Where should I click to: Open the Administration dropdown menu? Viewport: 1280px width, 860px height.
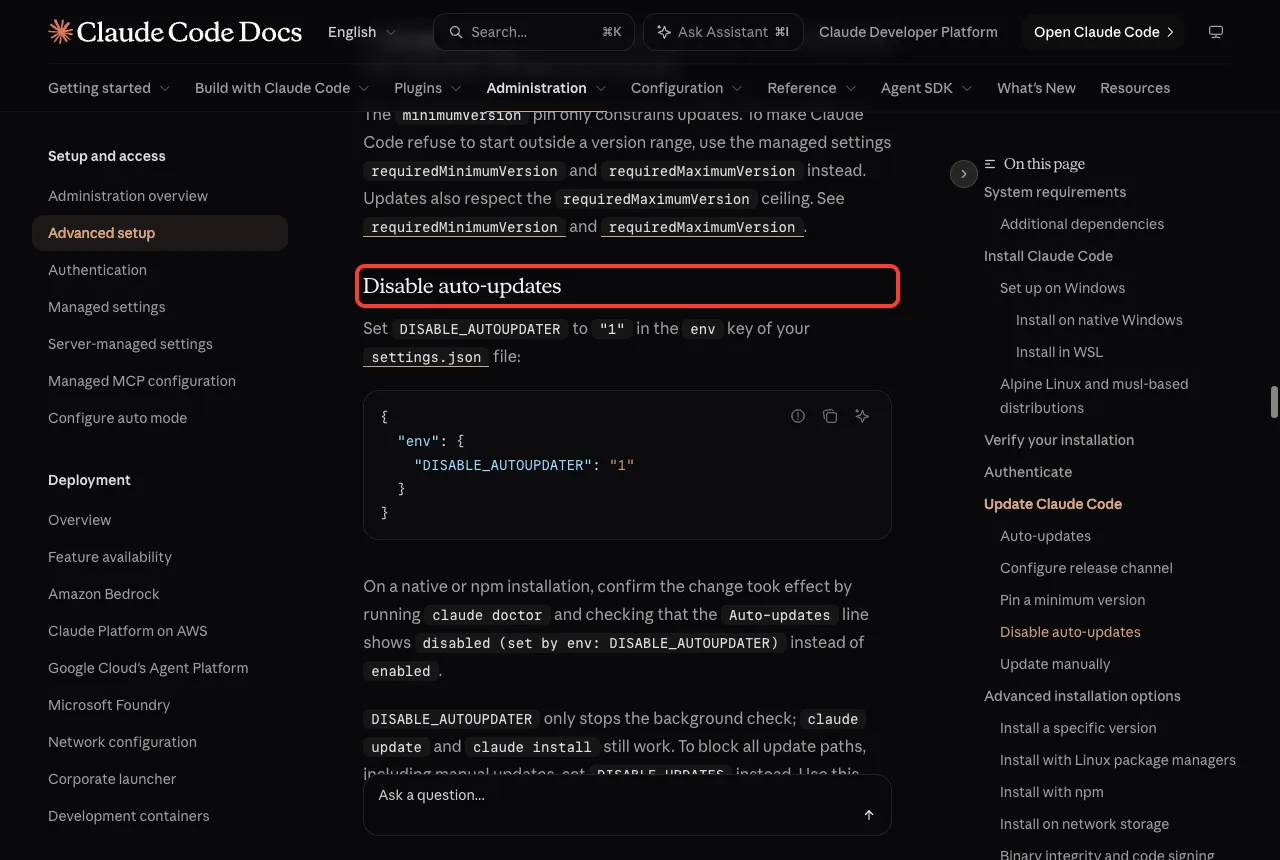coord(546,88)
